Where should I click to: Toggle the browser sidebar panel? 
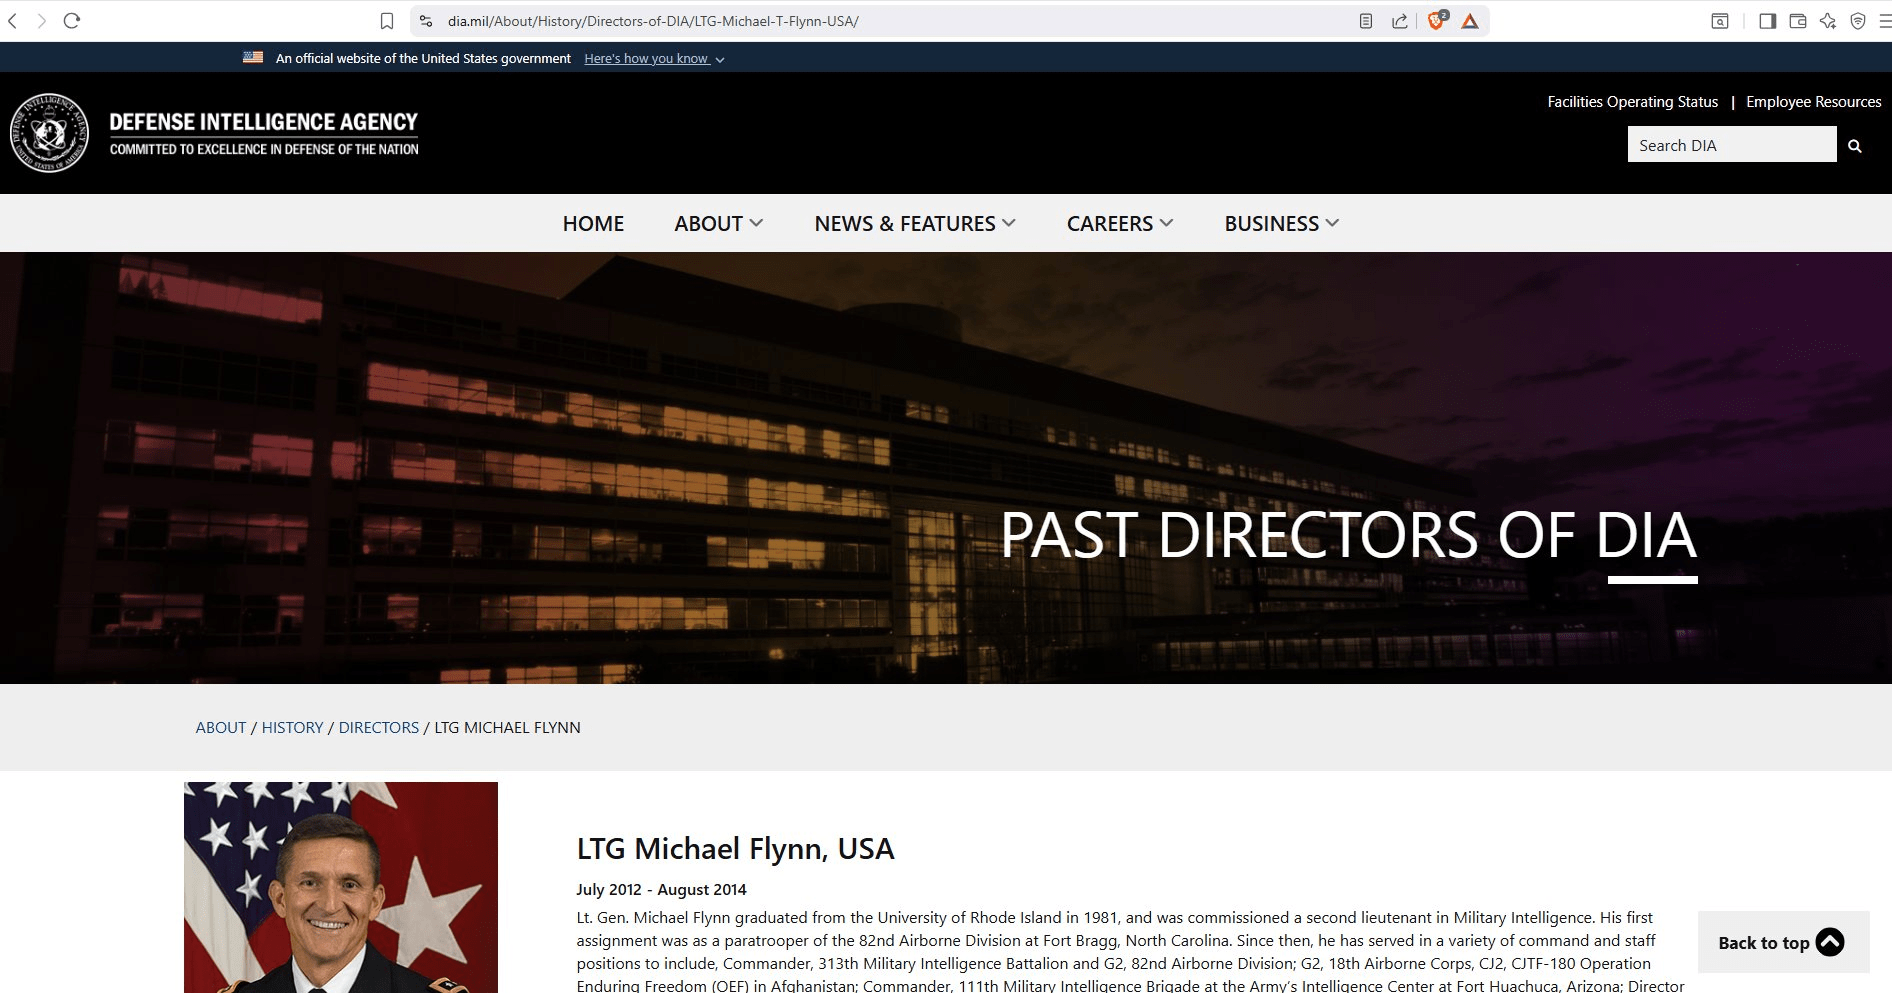1767,21
